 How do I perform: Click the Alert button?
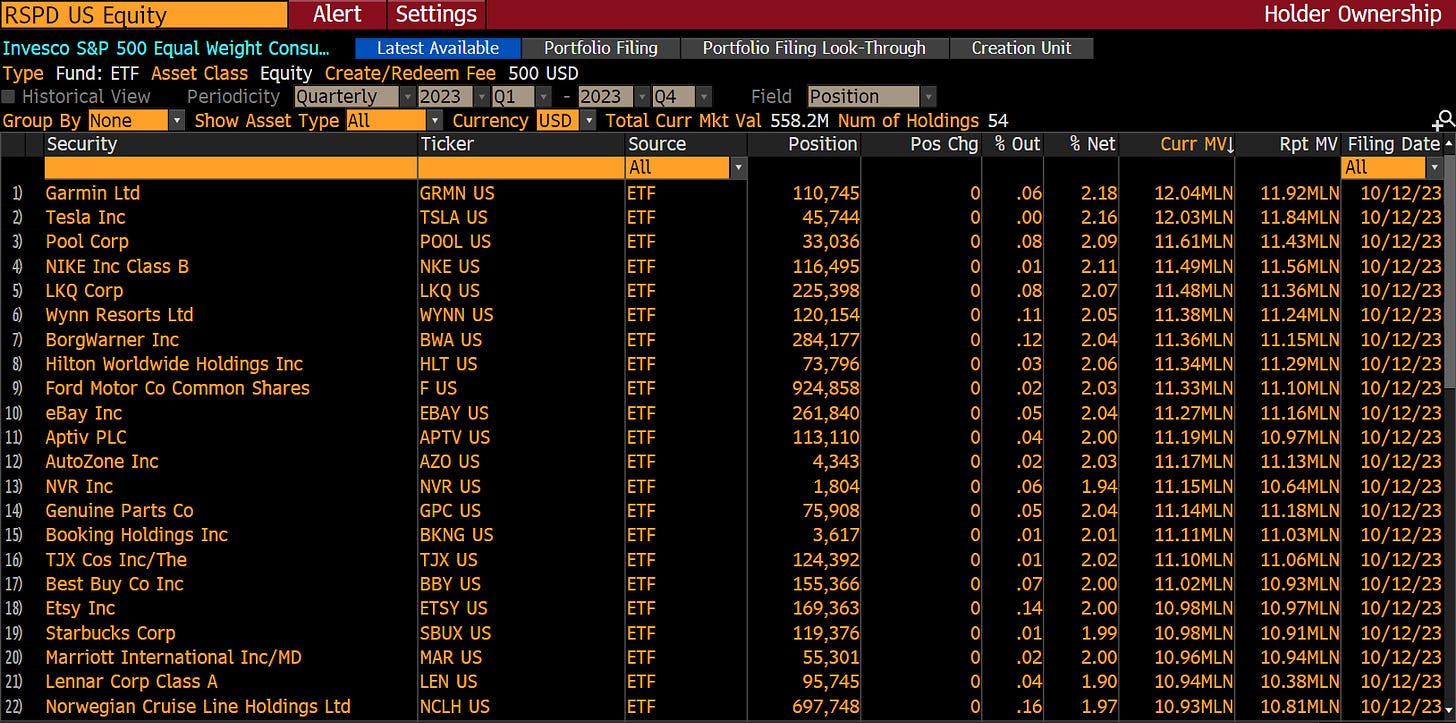tap(337, 14)
